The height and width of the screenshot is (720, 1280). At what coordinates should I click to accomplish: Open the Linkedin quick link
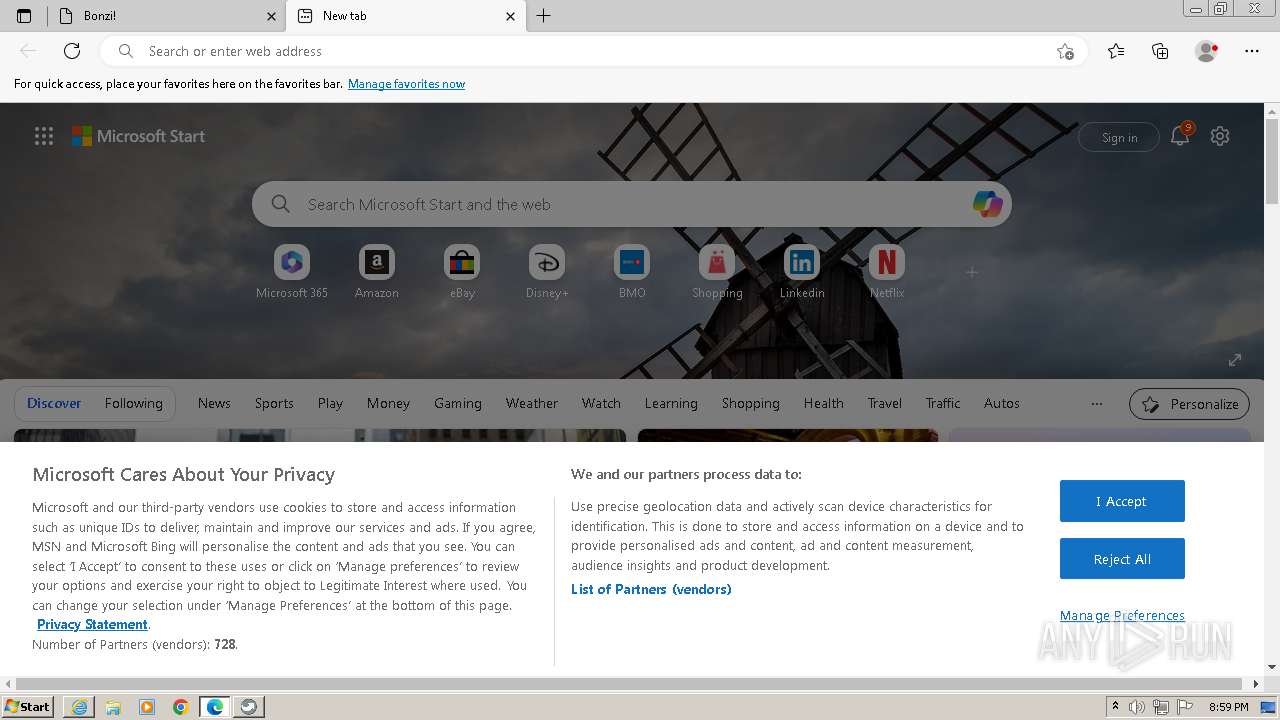[802, 272]
